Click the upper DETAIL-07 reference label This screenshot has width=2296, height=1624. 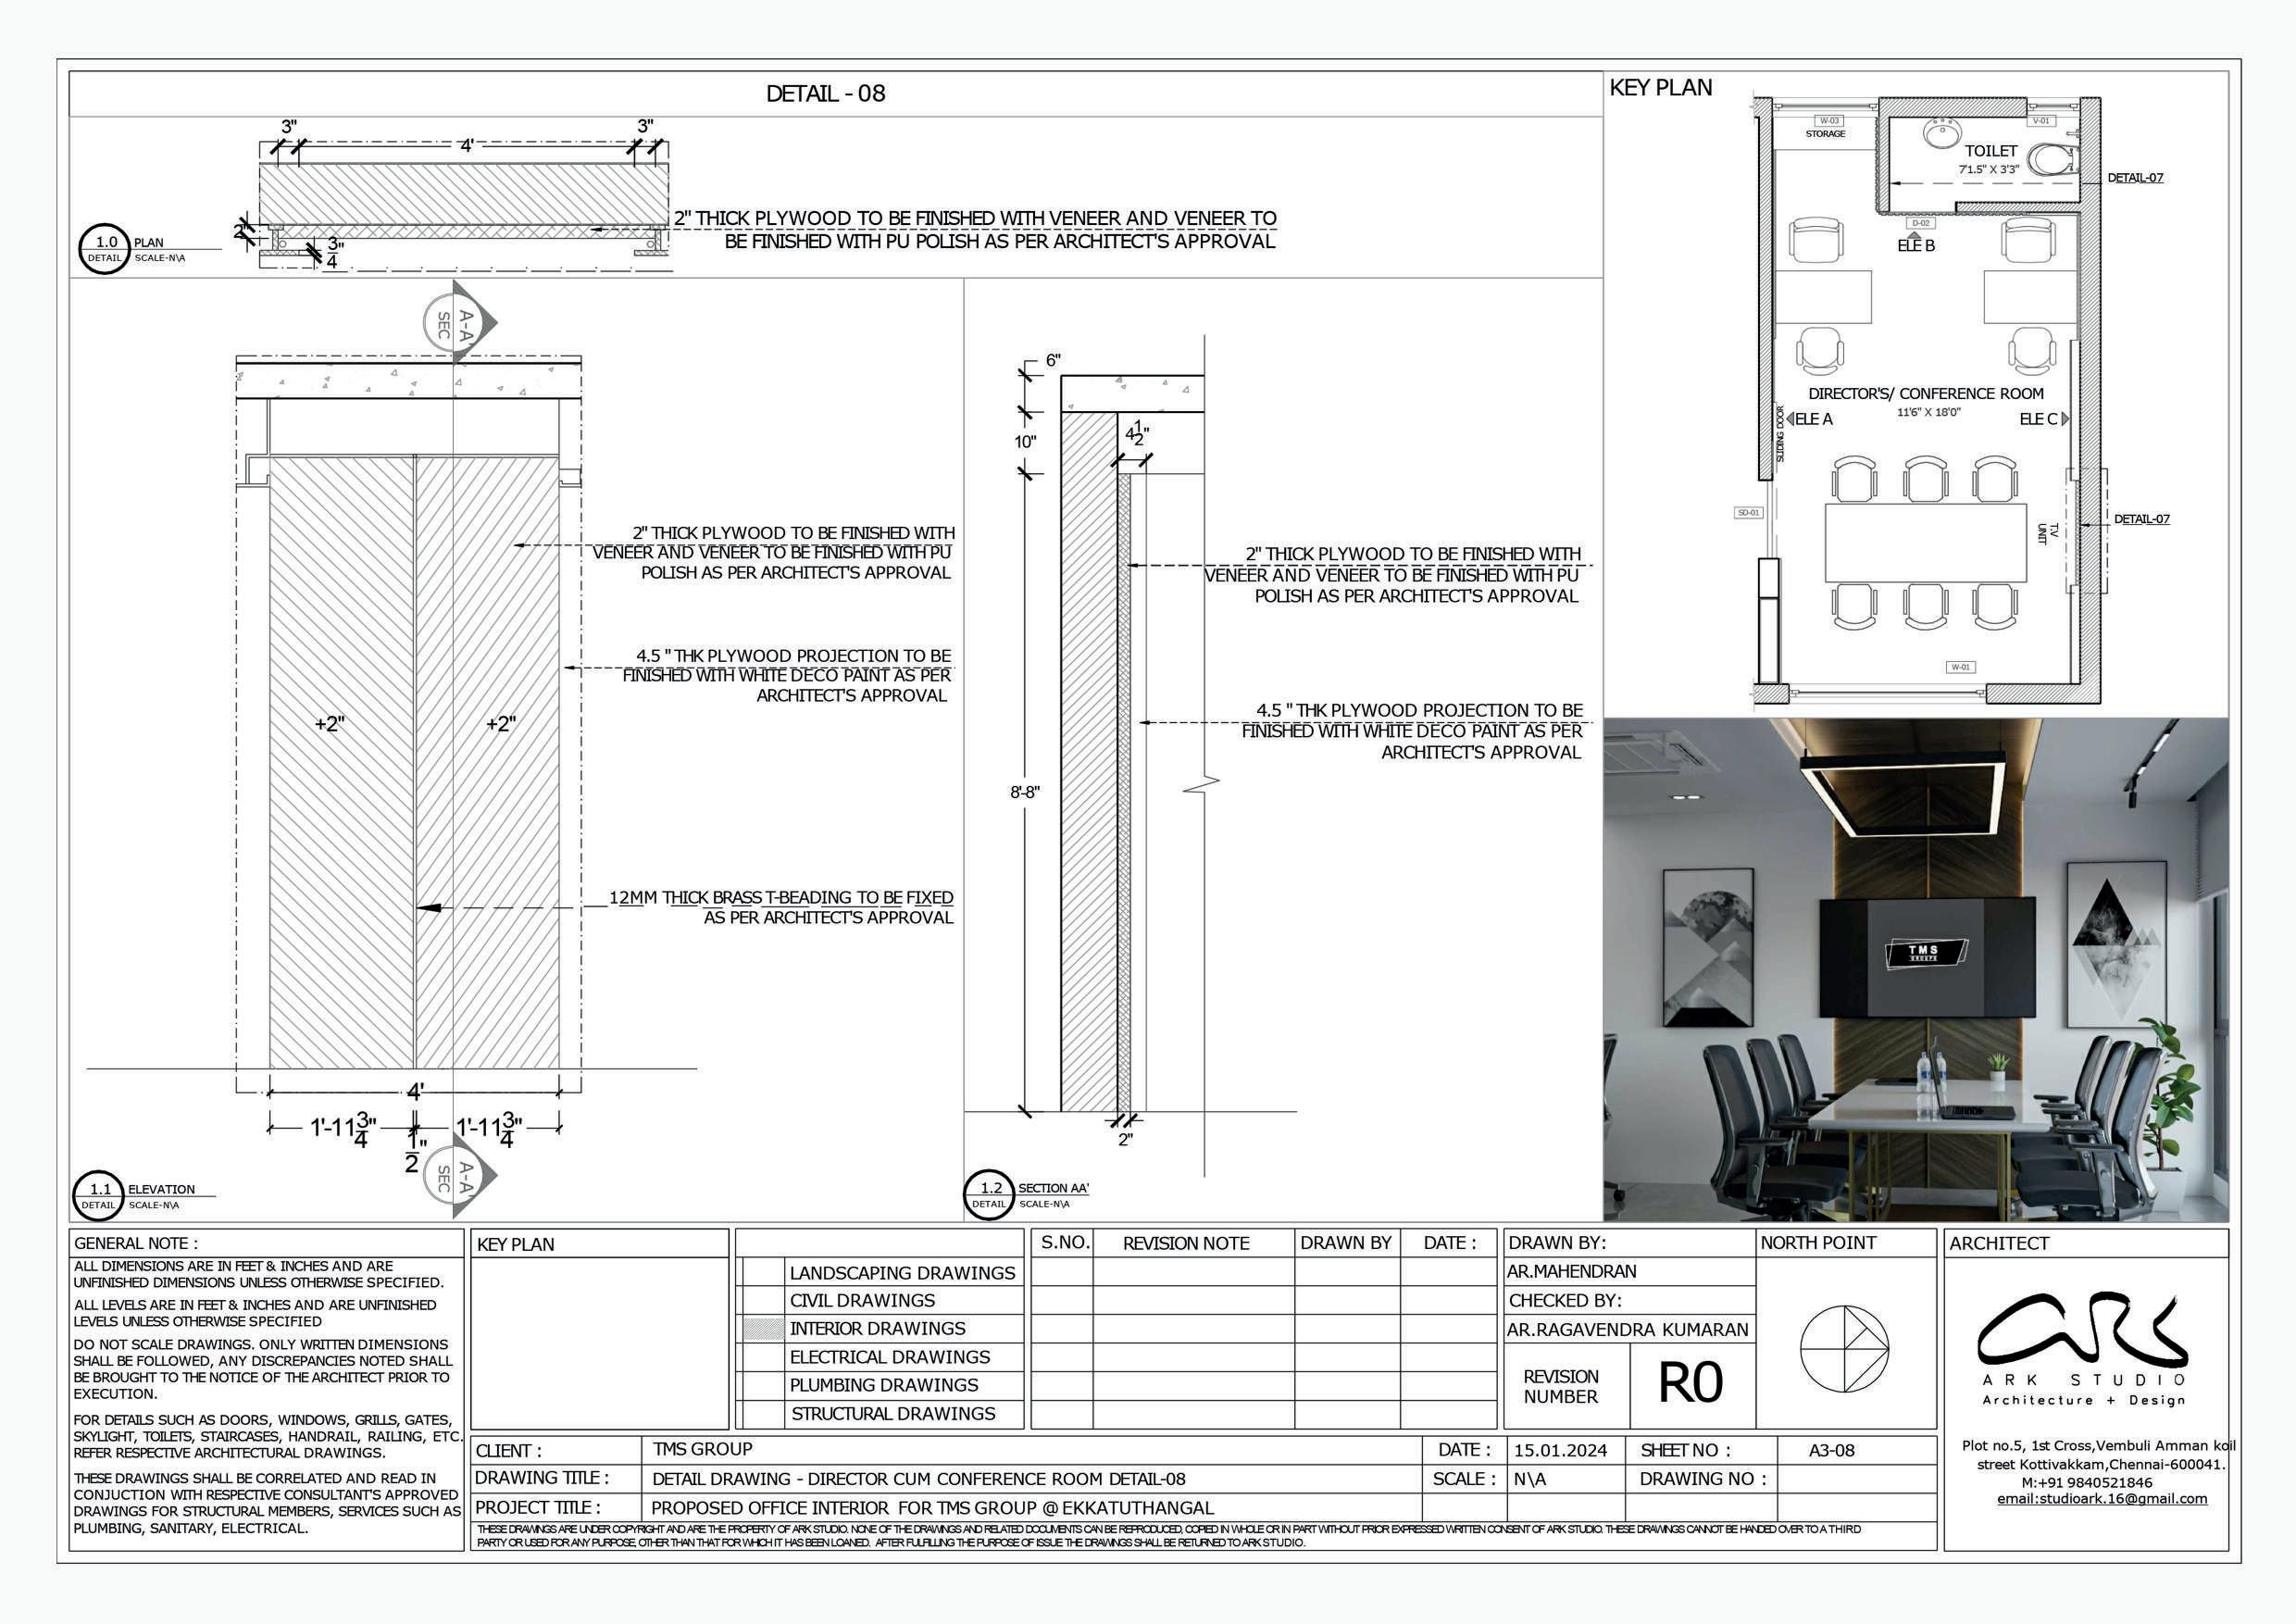pyautogui.click(x=2135, y=178)
